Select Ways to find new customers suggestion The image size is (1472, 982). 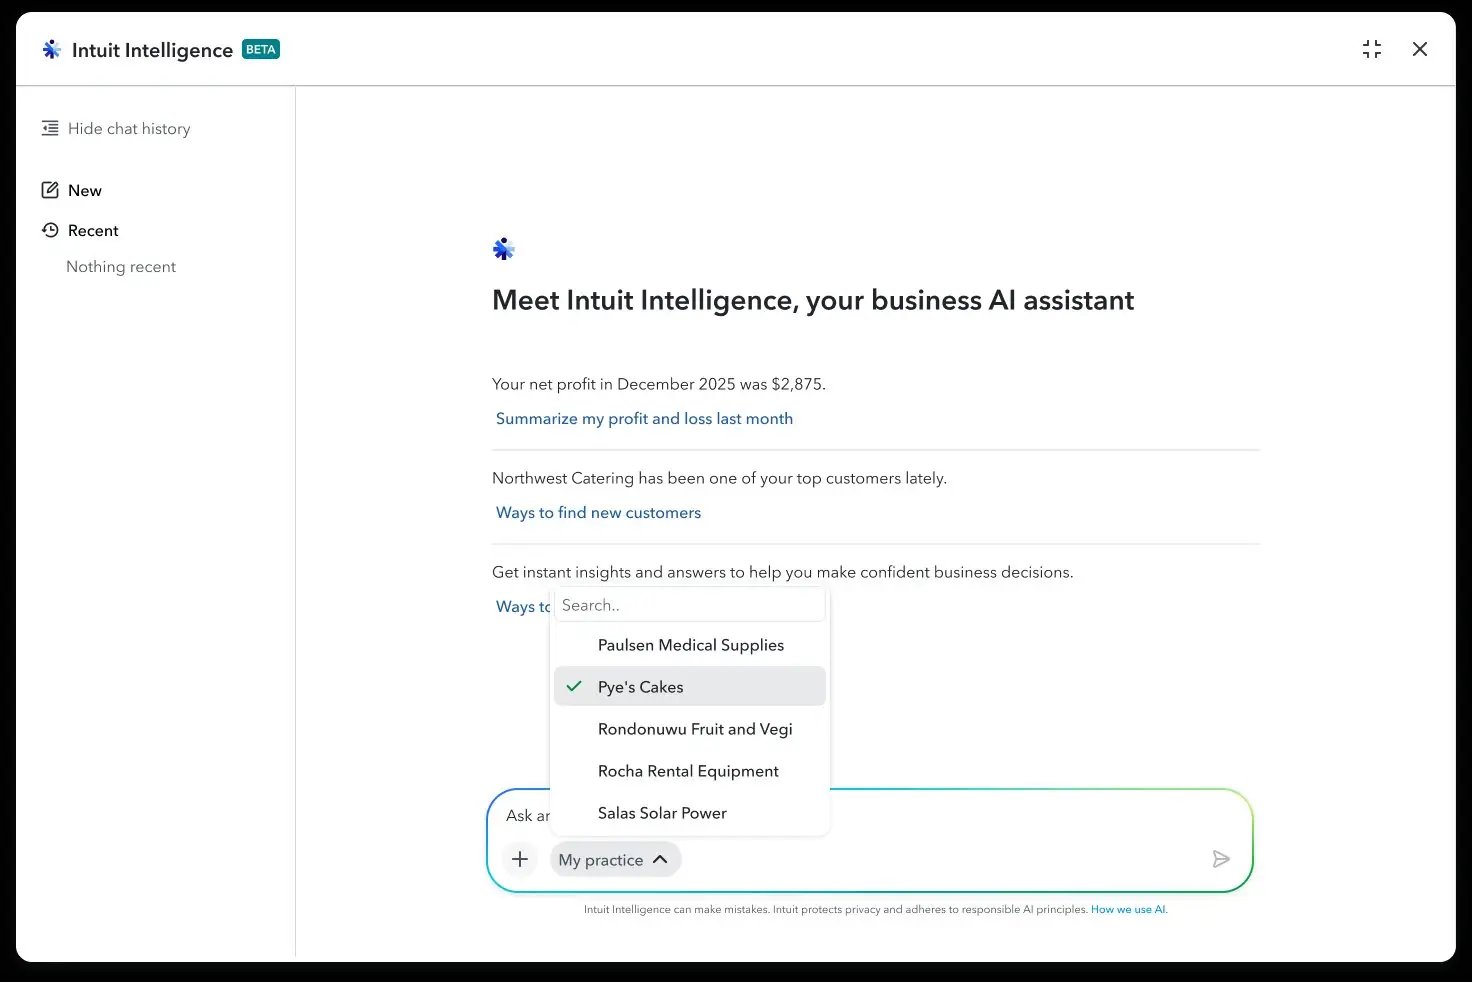tap(598, 512)
